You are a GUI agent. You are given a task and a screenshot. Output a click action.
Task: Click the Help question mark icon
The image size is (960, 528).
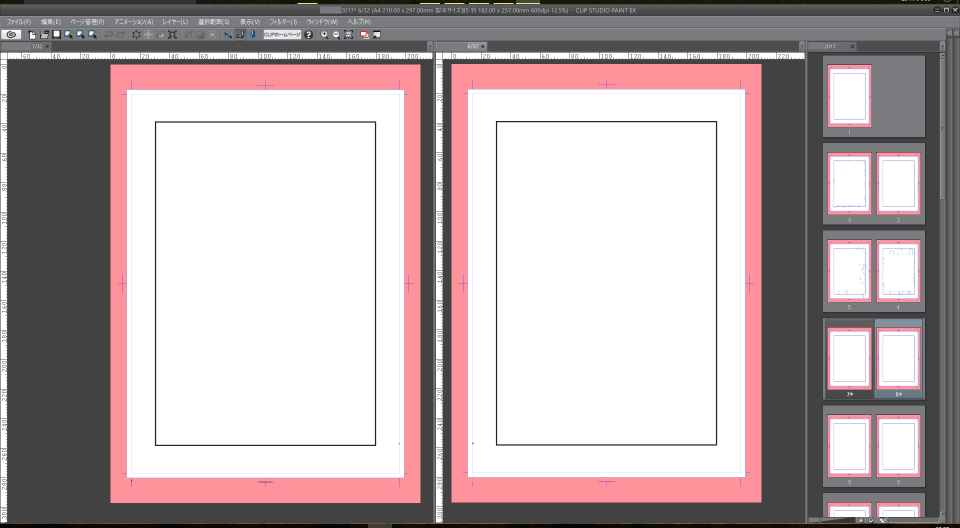[x=309, y=35]
